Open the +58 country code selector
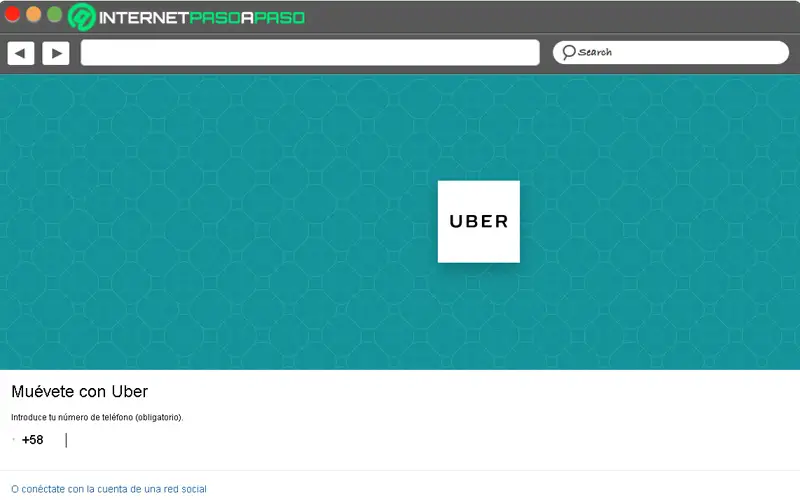 click(x=29, y=440)
